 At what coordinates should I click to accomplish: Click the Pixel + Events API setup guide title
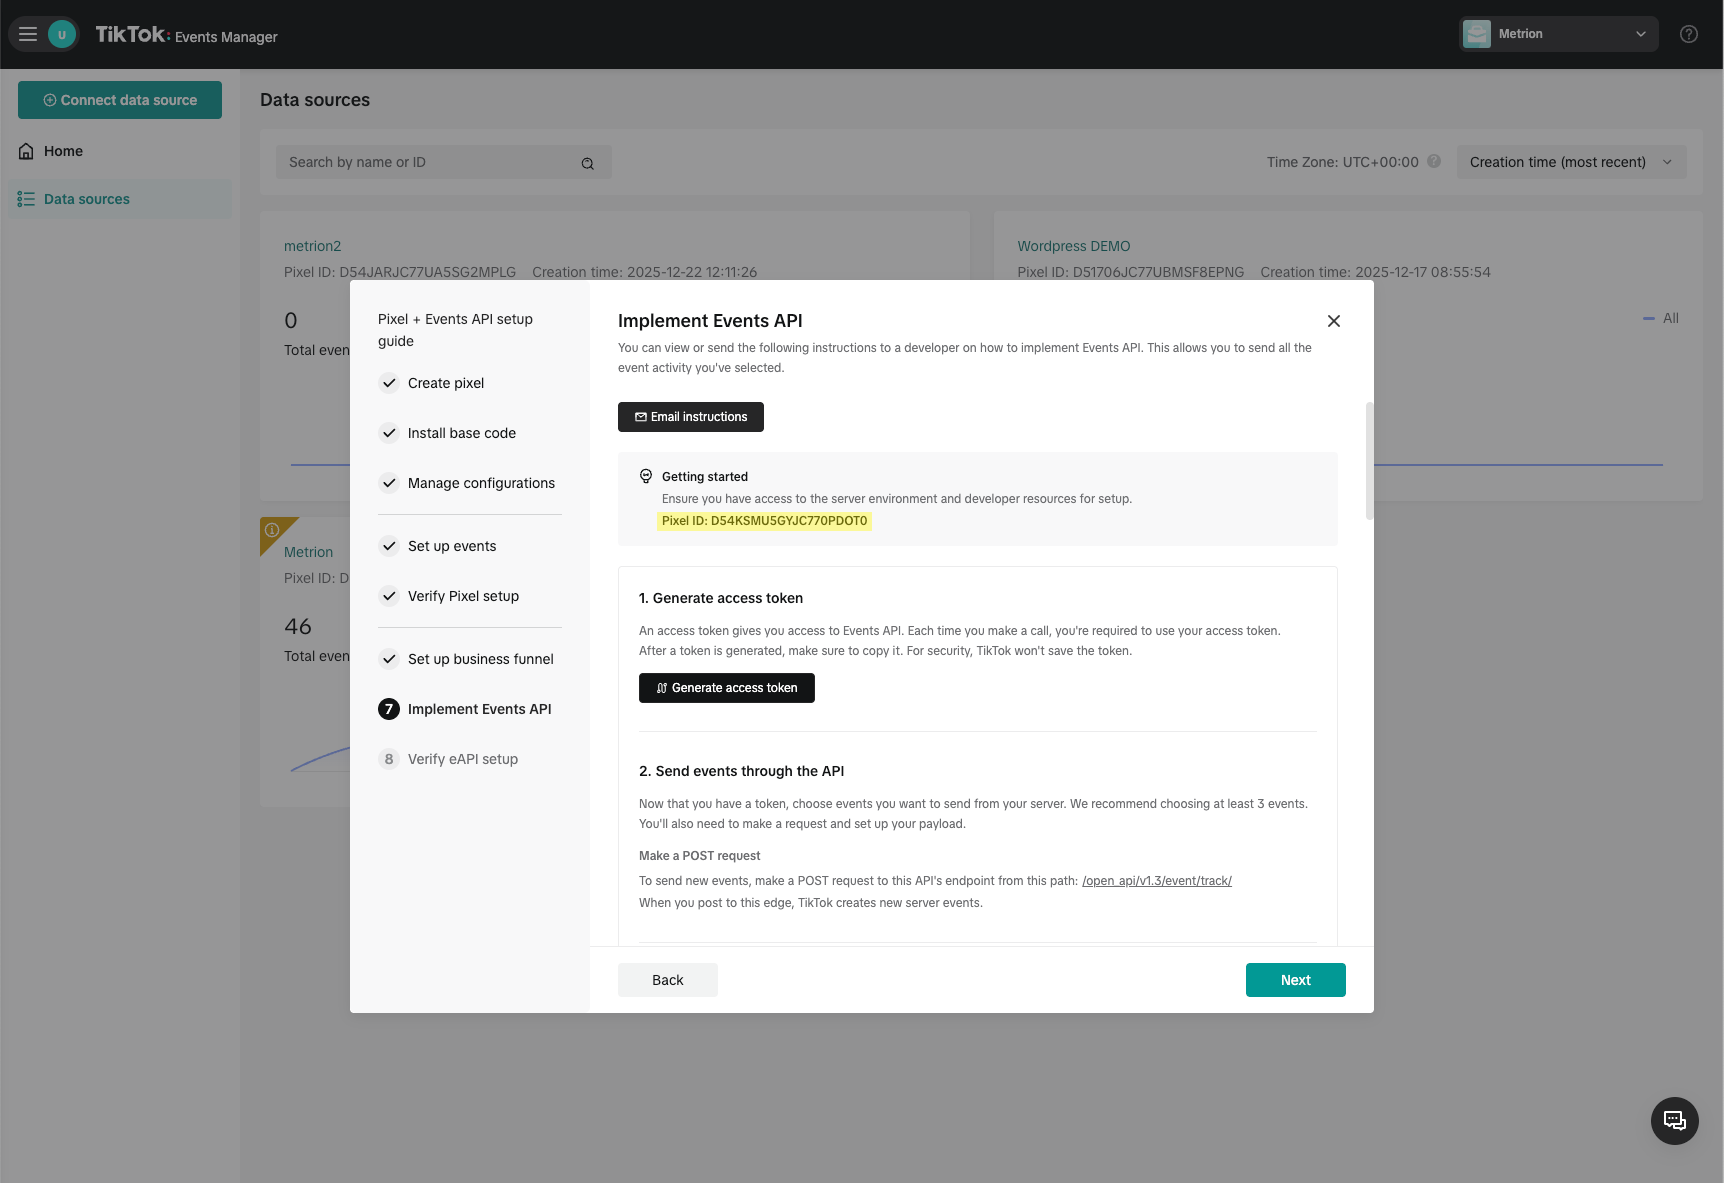click(x=455, y=330)
